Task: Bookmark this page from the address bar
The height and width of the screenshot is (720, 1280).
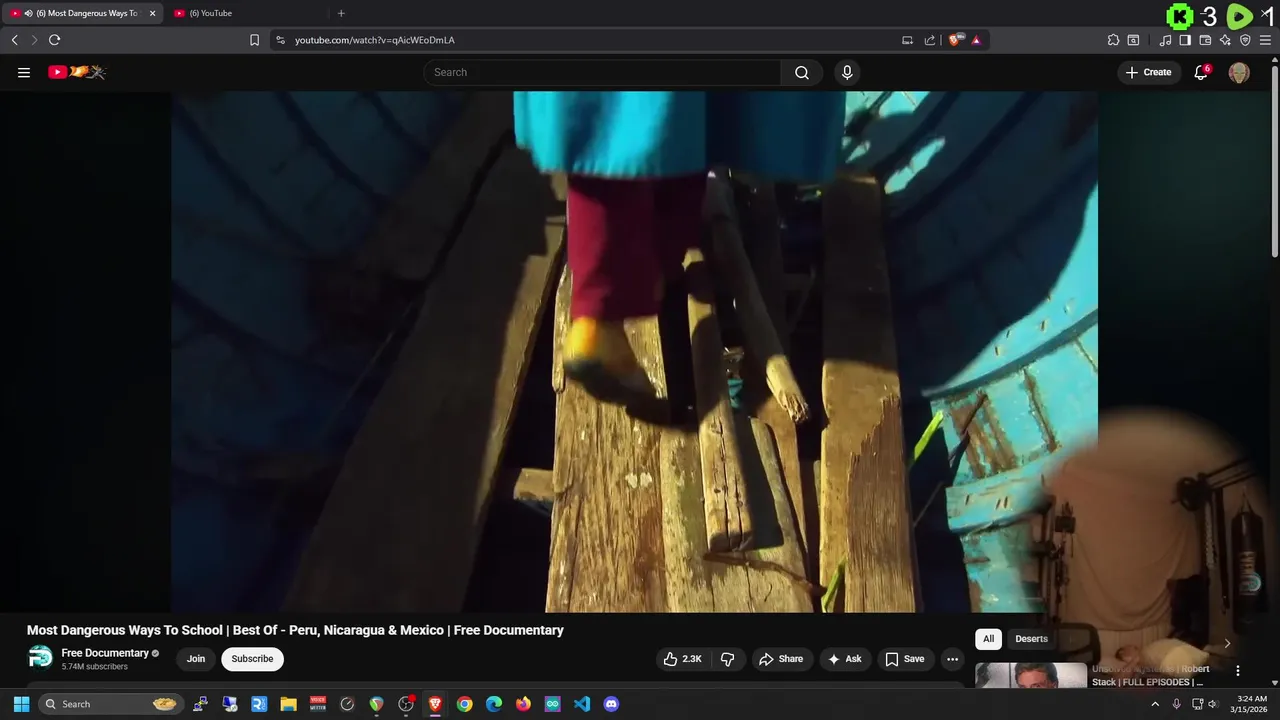Action: tap(254, 40)
